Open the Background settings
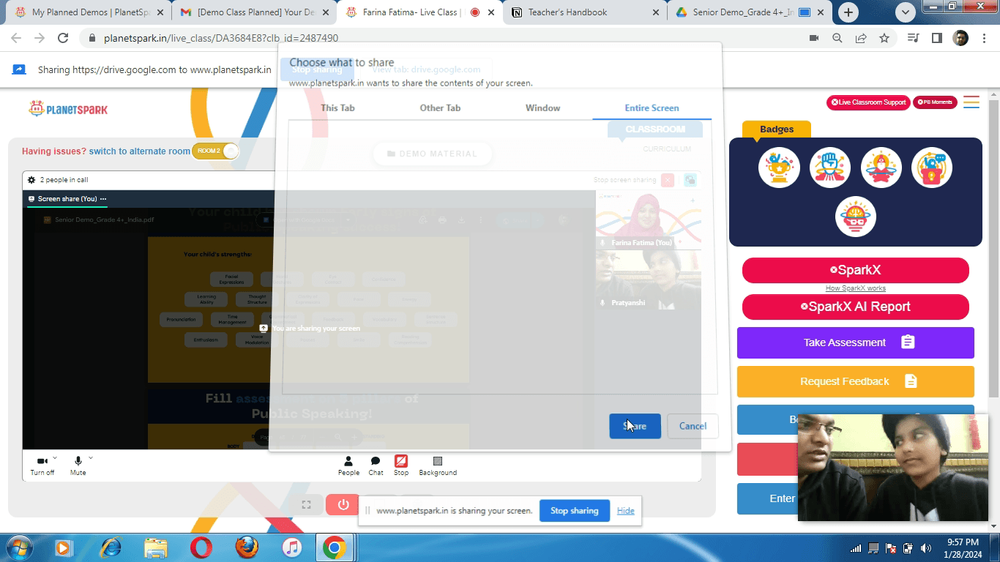The width and height of the screenshot is (1000, 562). point(438,466)
